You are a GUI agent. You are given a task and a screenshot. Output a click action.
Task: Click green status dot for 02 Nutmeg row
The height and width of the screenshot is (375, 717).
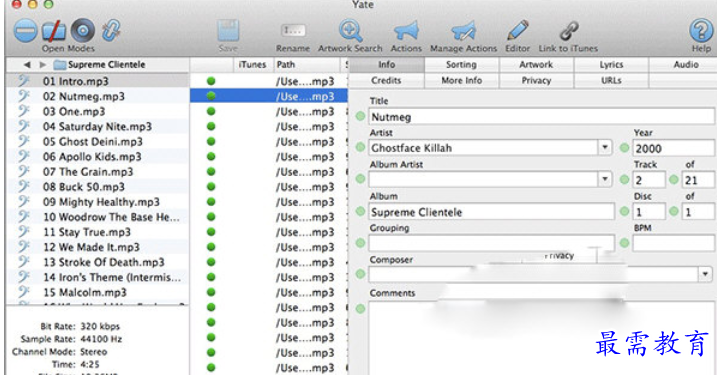[211, 96]
